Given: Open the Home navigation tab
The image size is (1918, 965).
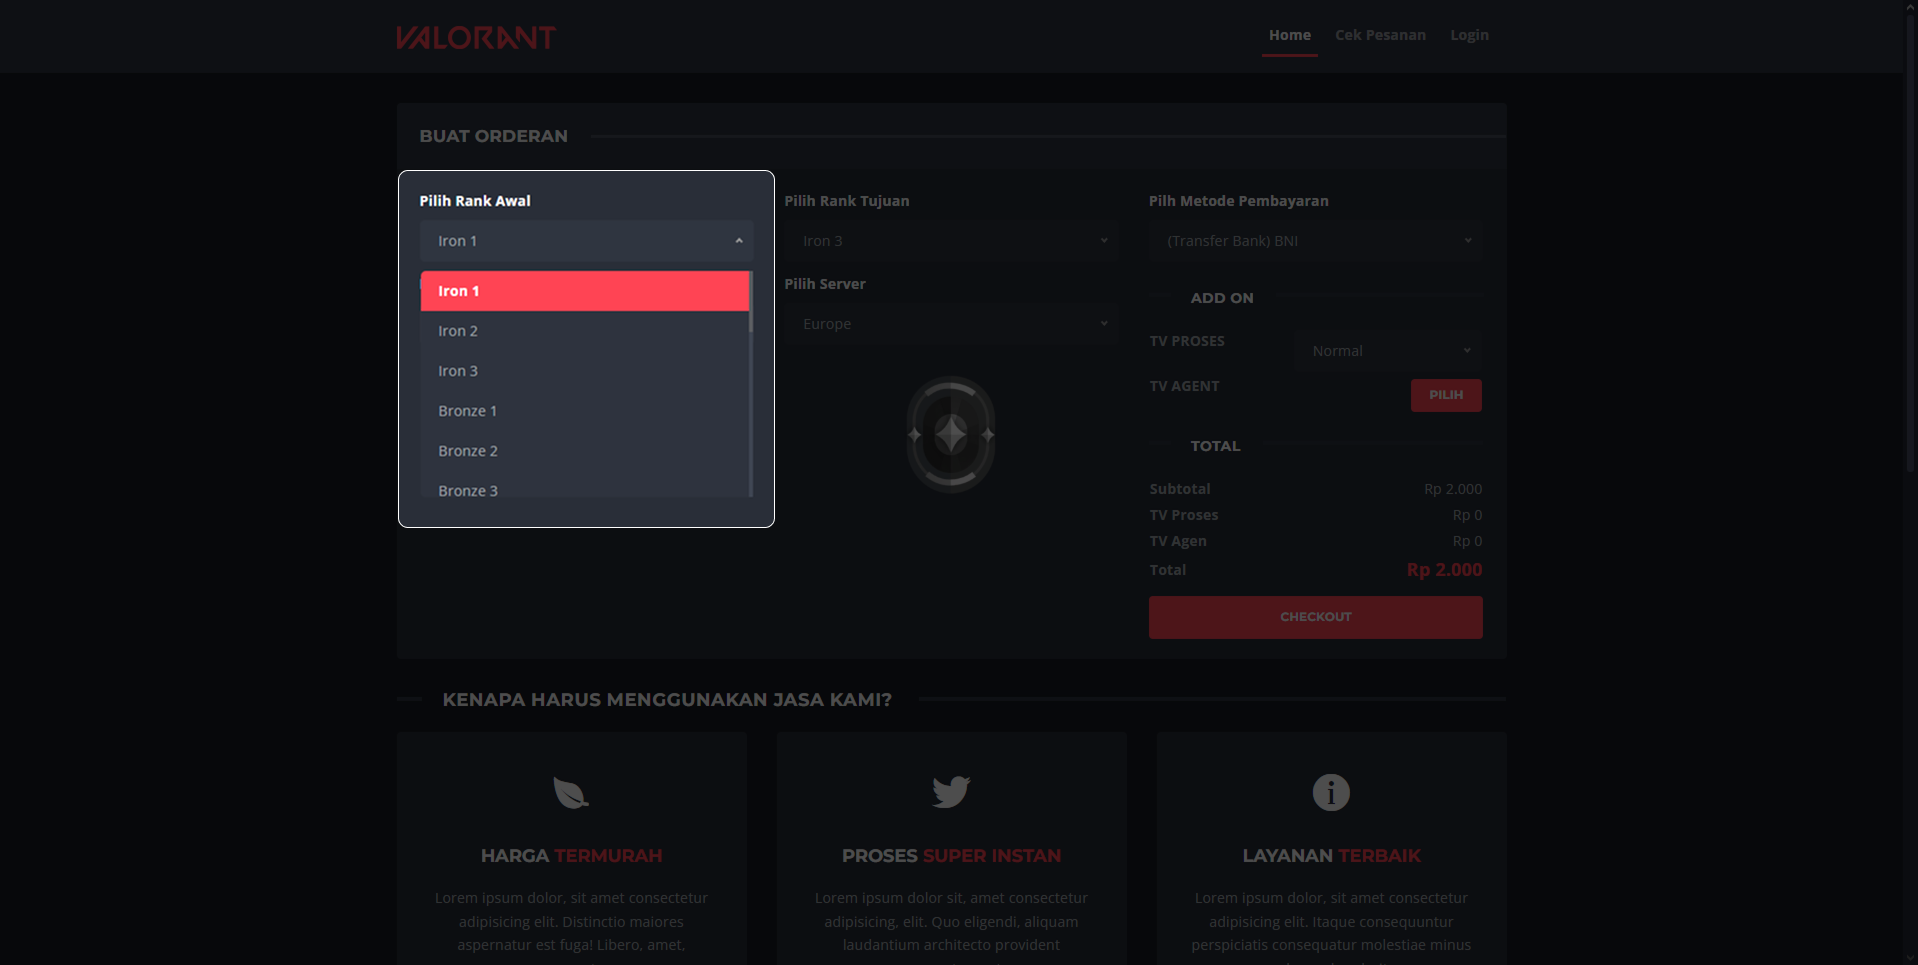Looking at the screenshot, I should click(x=1289, y=35).
